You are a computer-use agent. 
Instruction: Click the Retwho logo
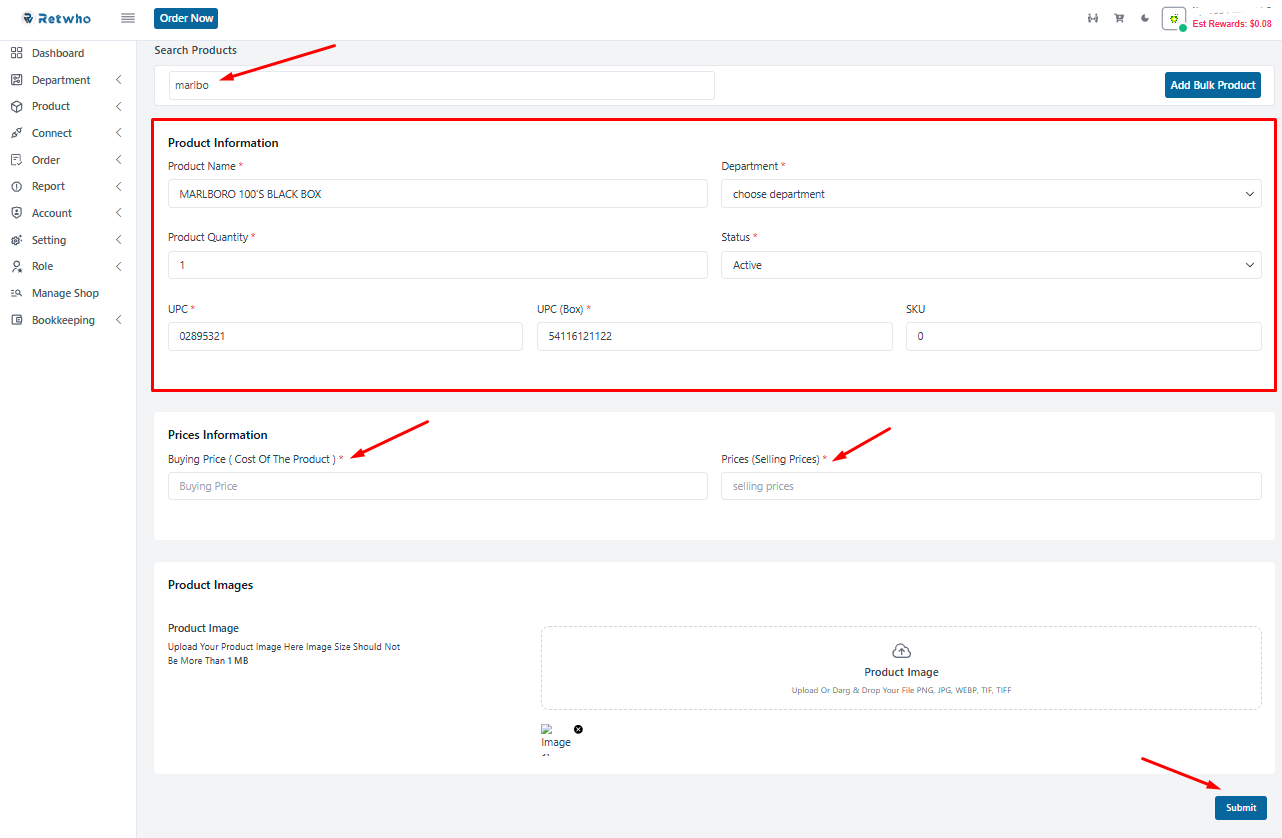click(x=57, y=18)
